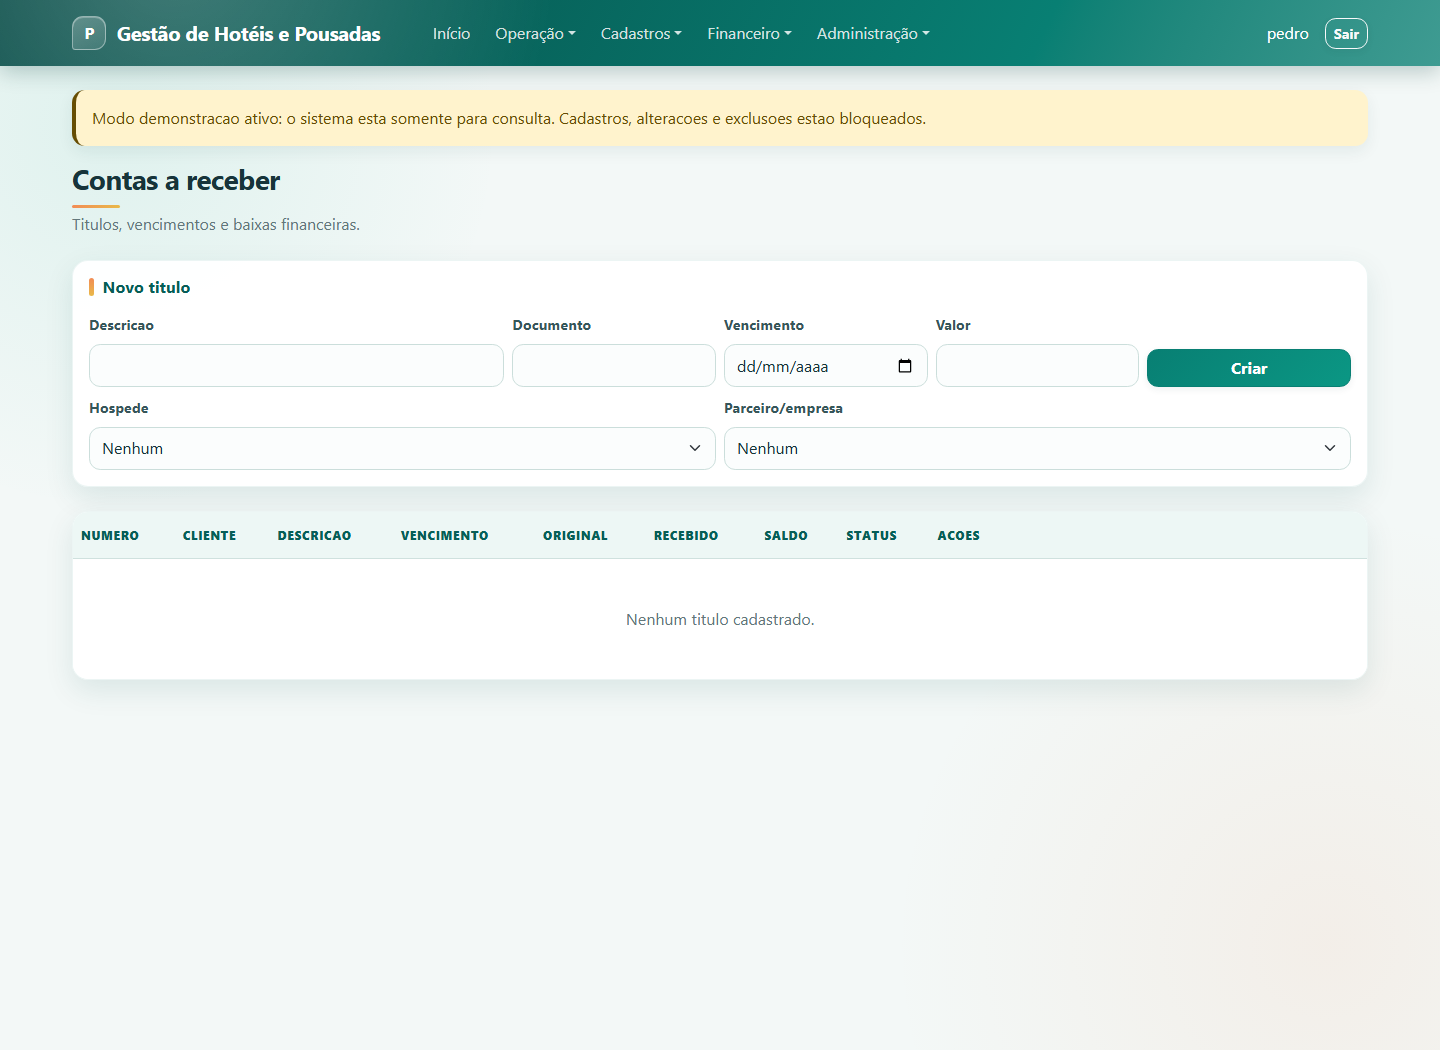Viewport: 1440px width, 1050px height.
Task: Open the Hospede select box
Action: (402, 448)
